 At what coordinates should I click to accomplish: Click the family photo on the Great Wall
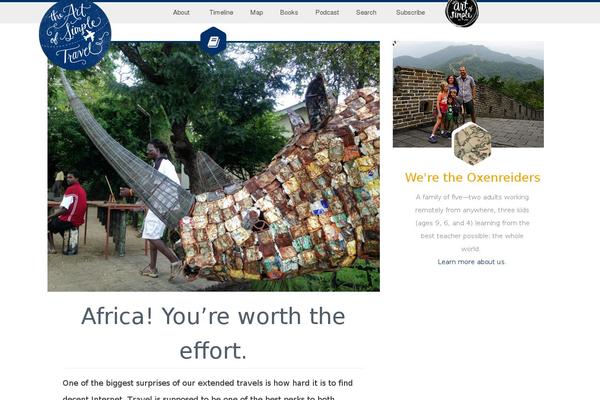[468, 94]
